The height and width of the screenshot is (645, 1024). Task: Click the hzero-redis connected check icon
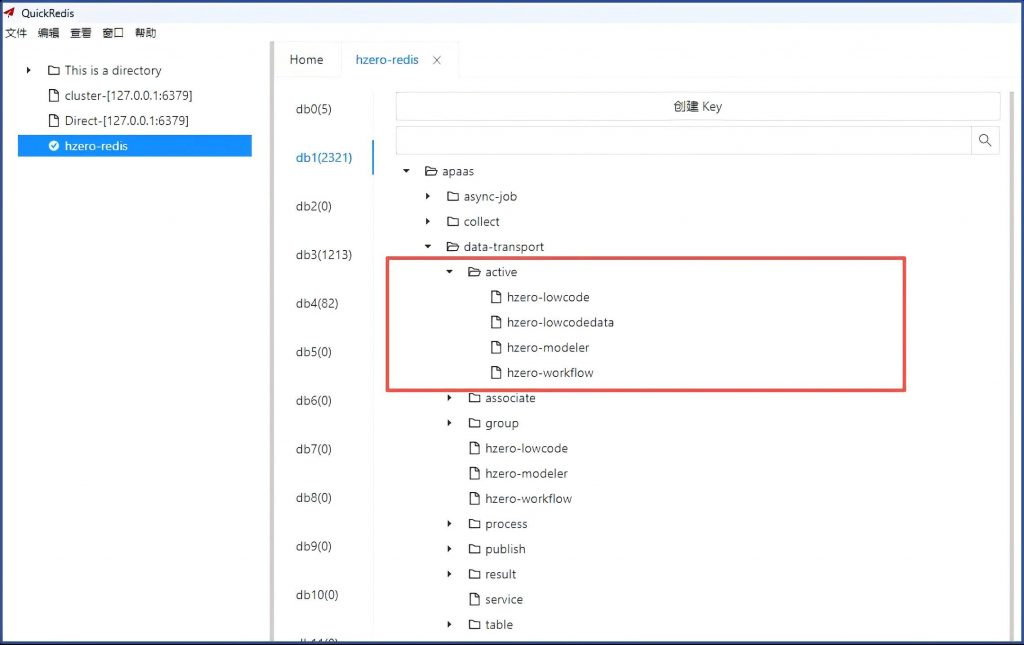[x=54, y=146]
